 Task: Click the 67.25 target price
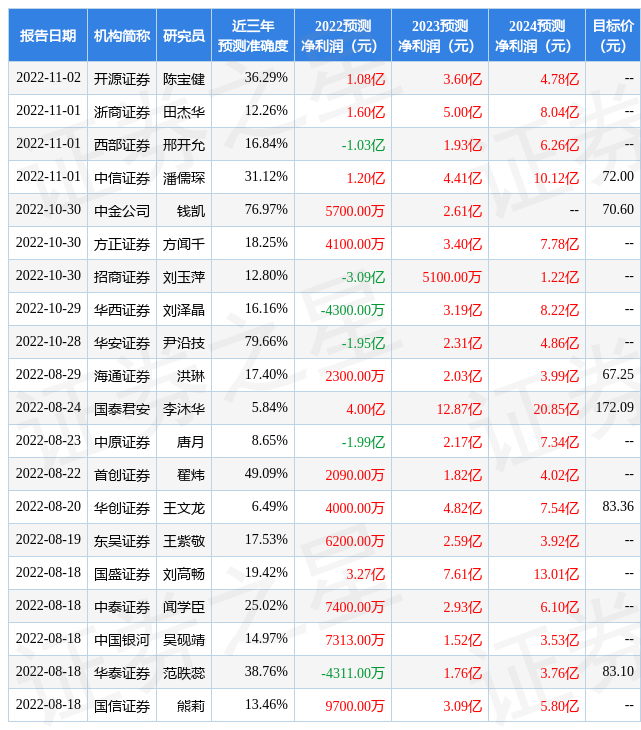[x=618, y=374]
